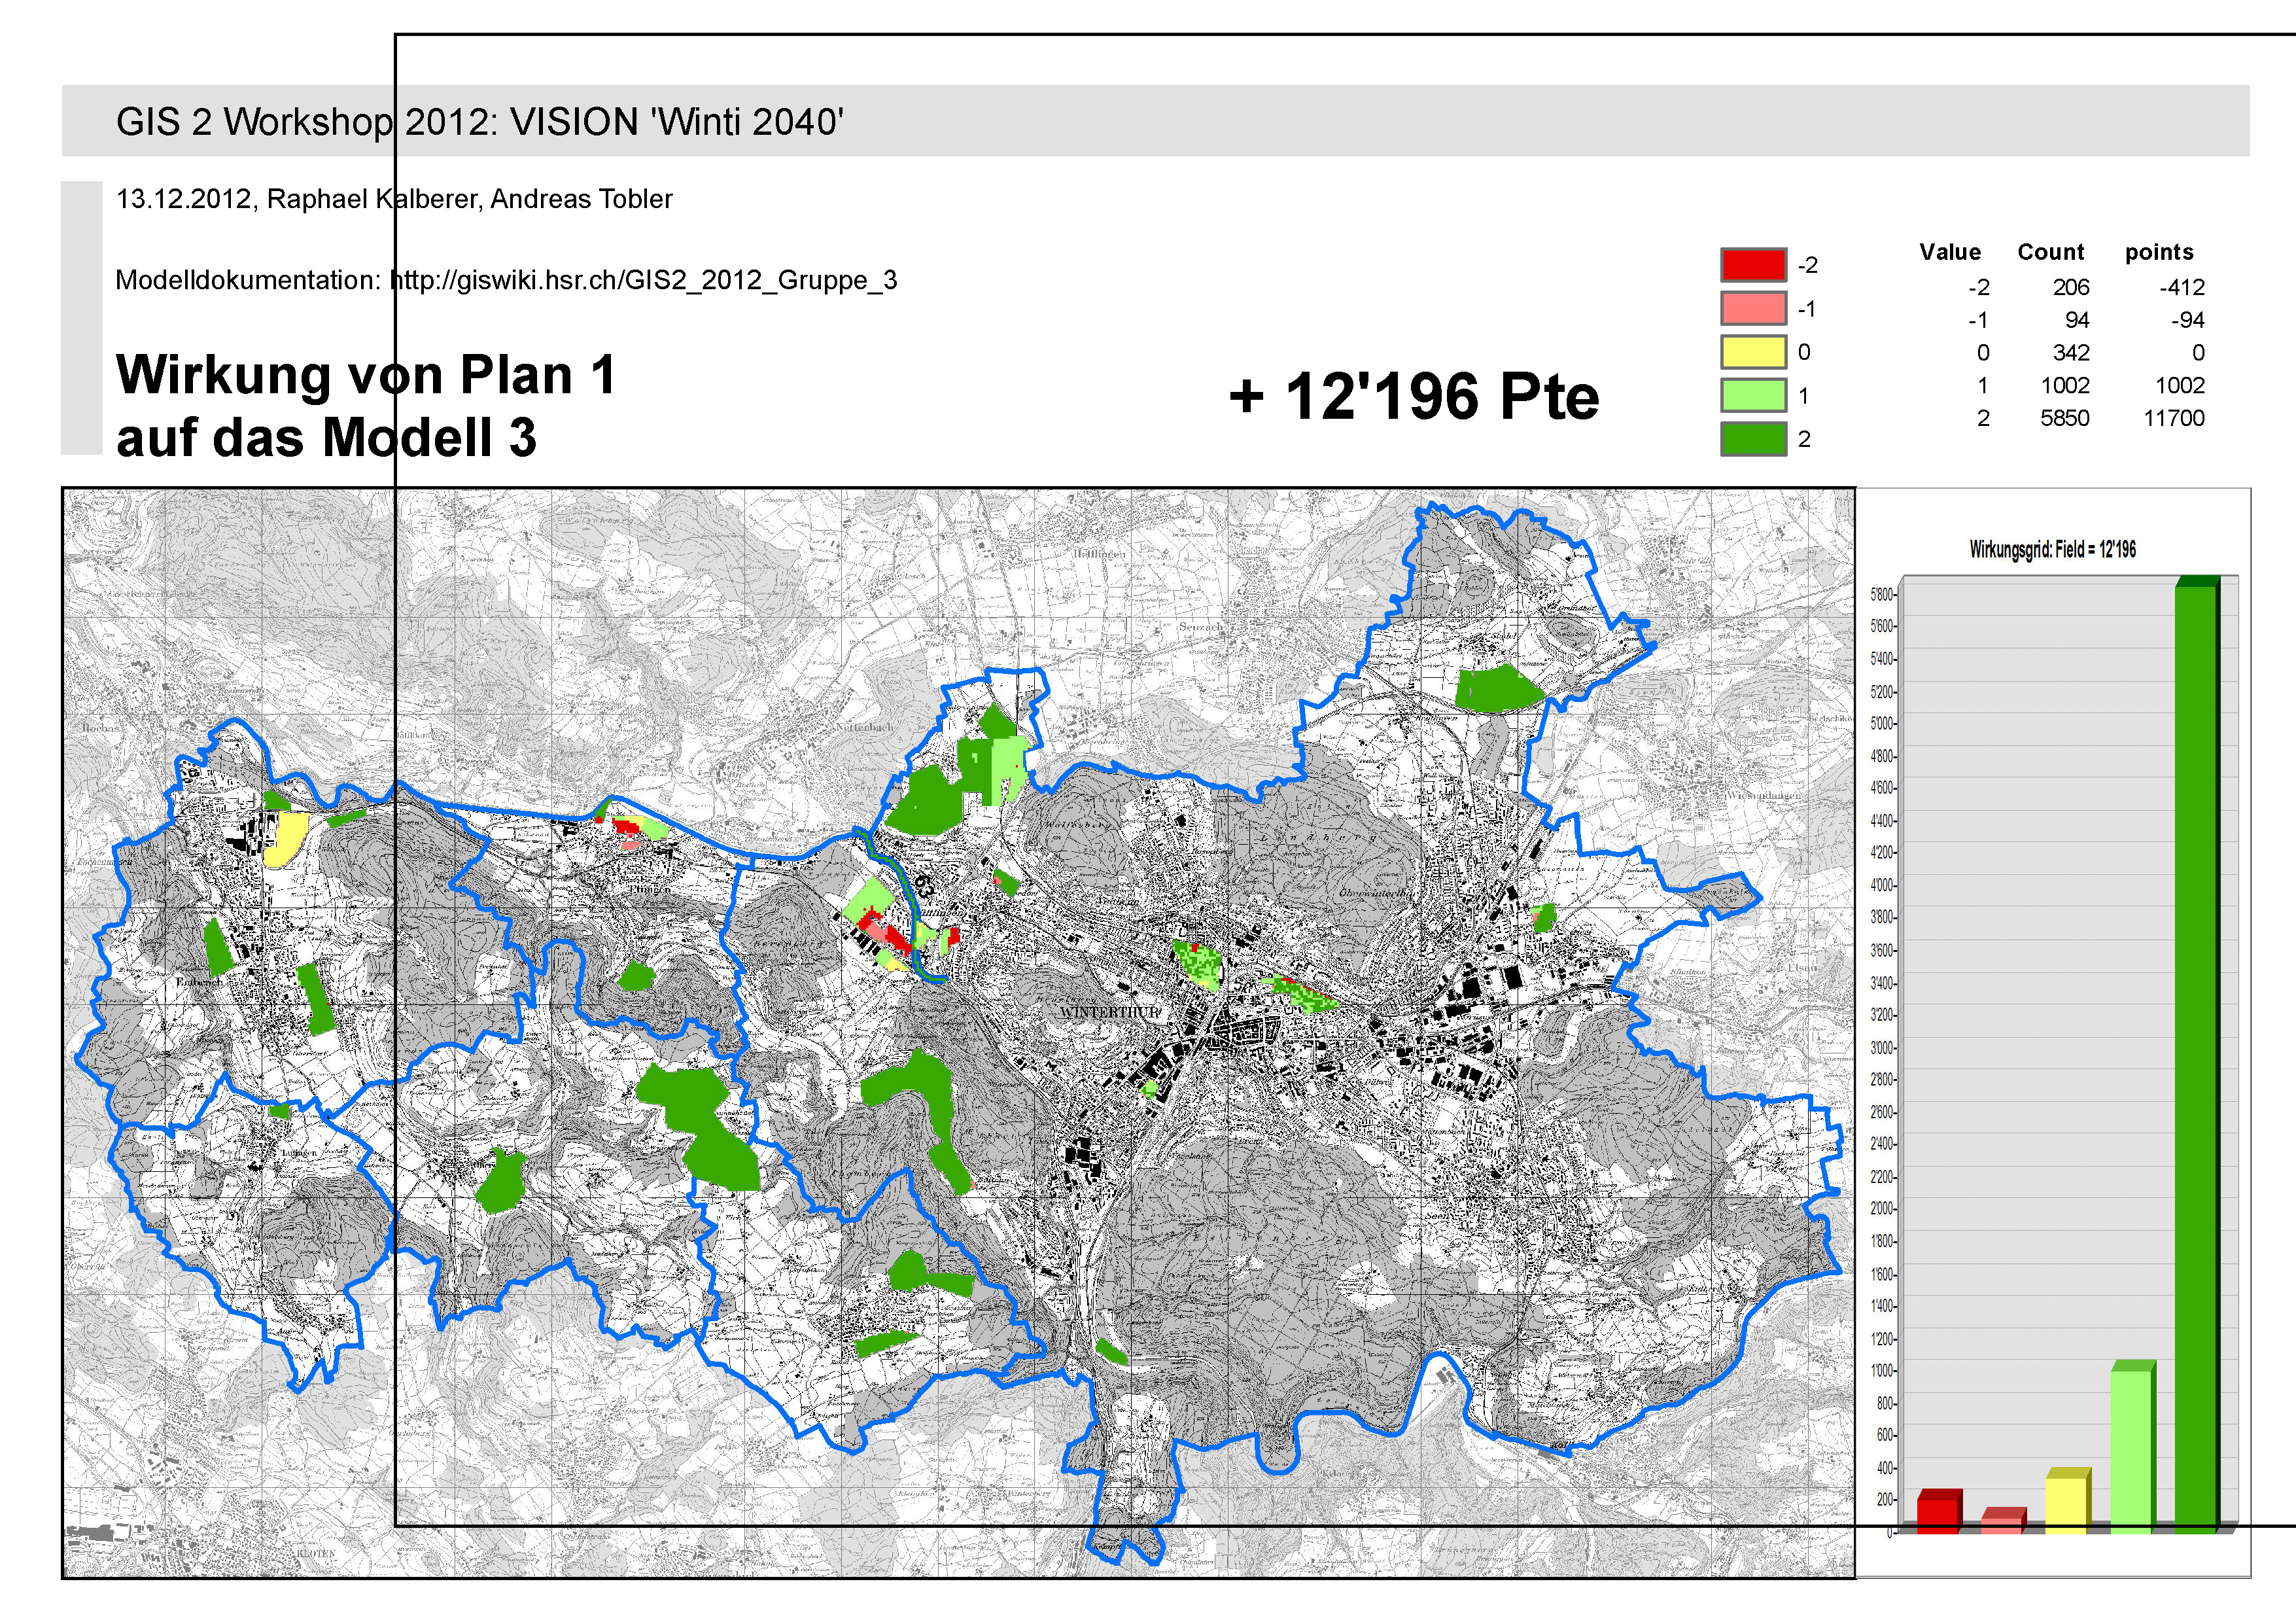Select the 'Count' column header

tap(2050, 252)
